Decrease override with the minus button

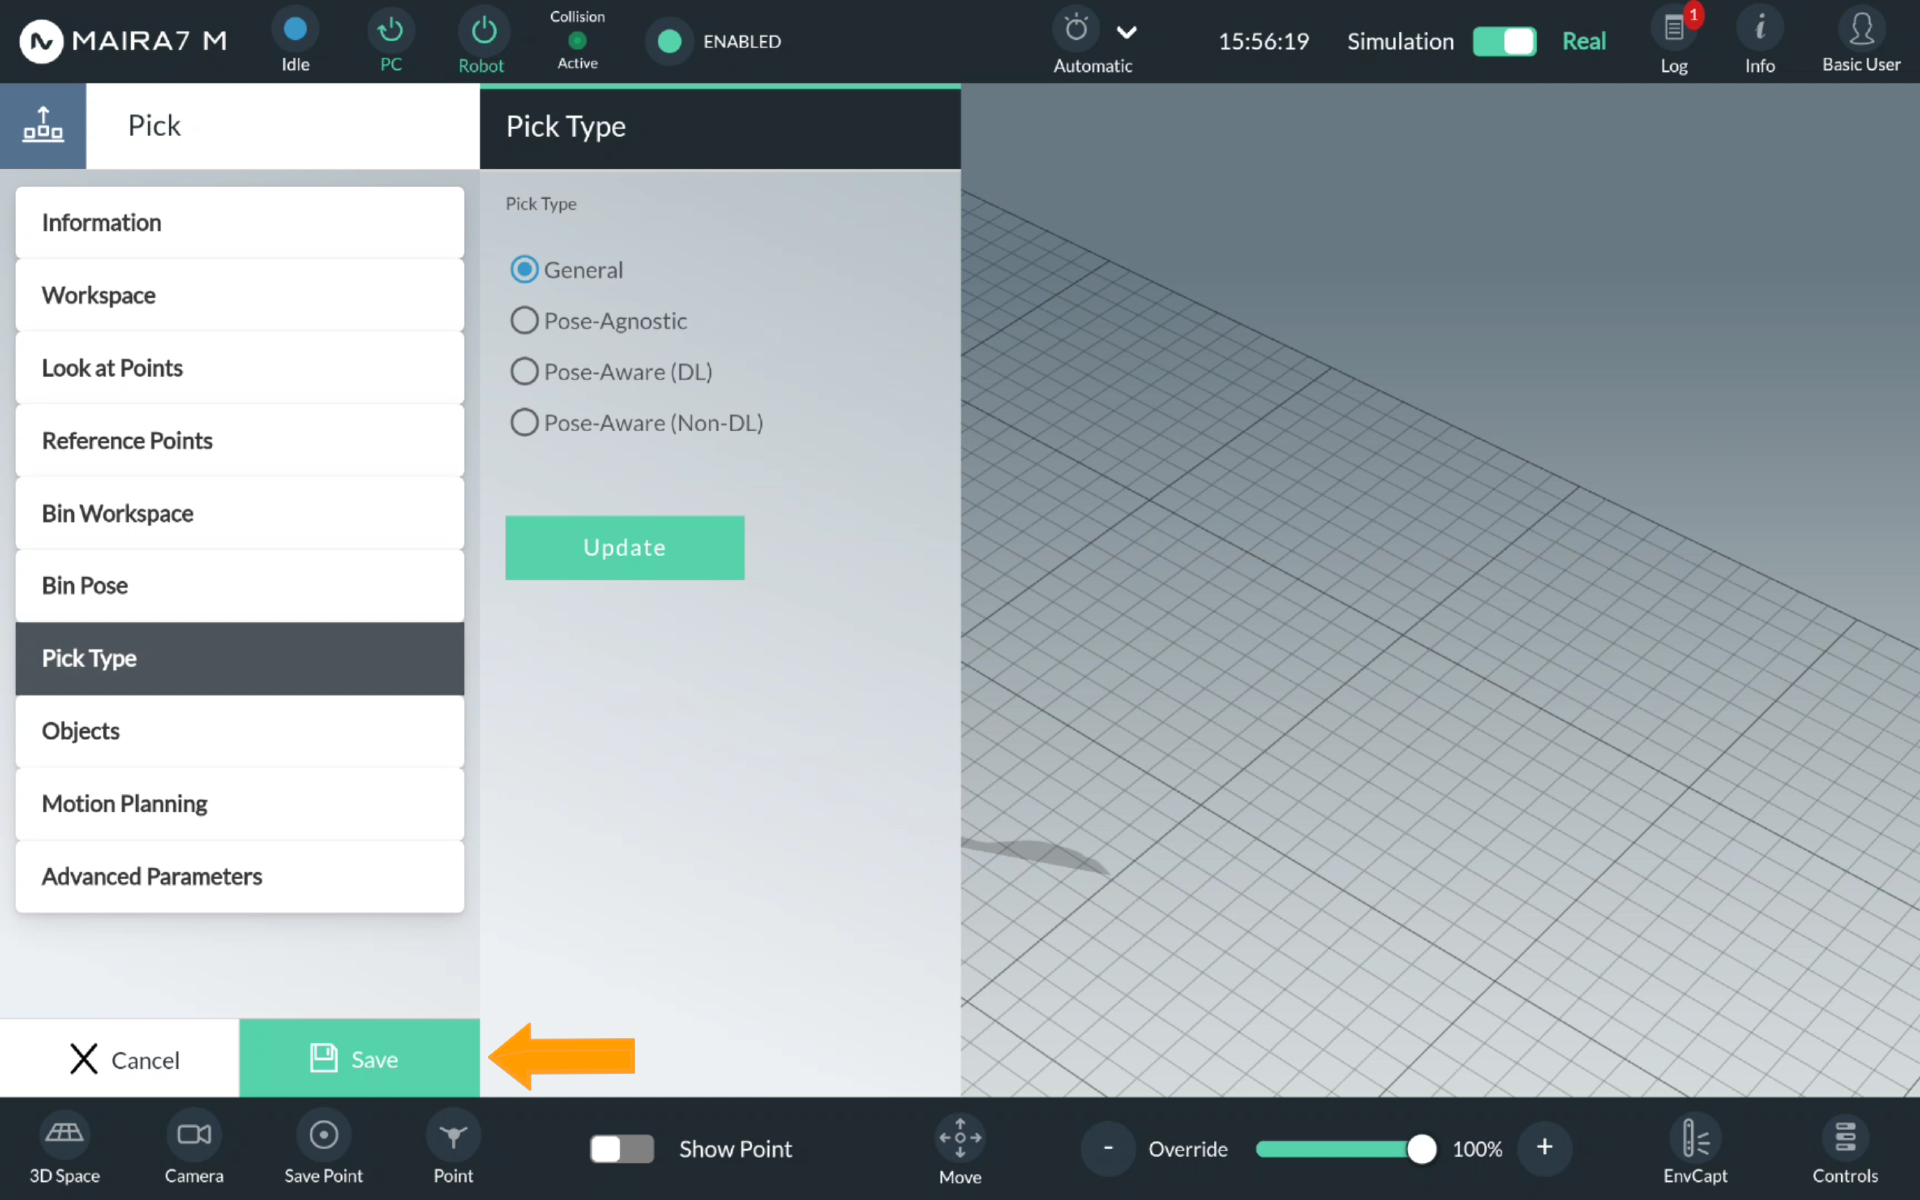pos(1108,1148)
